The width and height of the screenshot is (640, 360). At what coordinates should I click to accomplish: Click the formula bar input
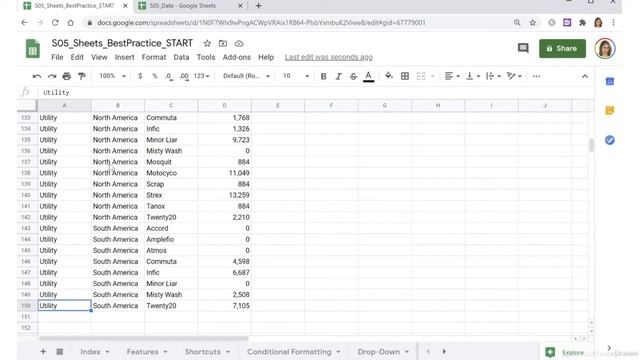(314, 92)
